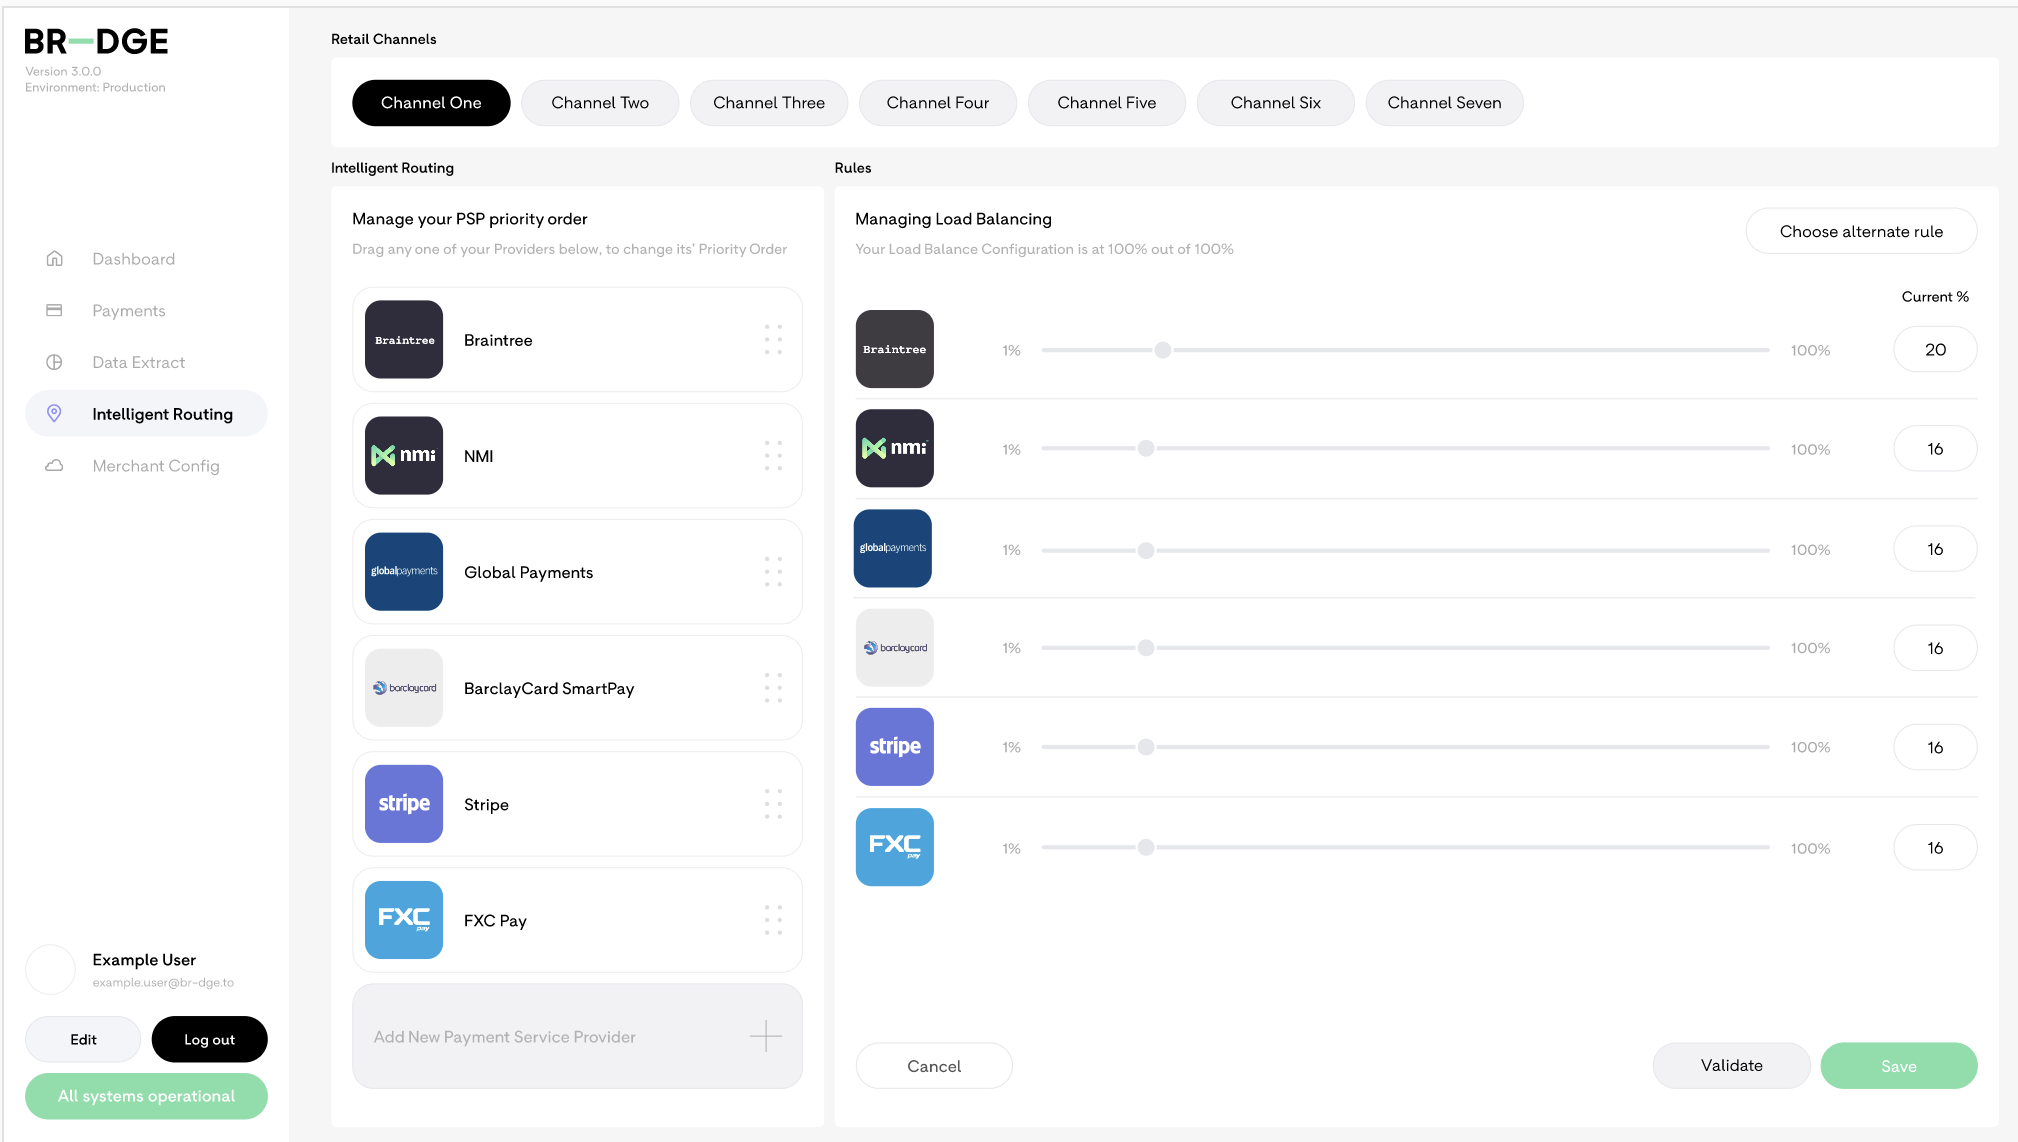Screen dimensions: 2018x1142
Task: Click the FXC percentage field
Action: (1935, 847)
